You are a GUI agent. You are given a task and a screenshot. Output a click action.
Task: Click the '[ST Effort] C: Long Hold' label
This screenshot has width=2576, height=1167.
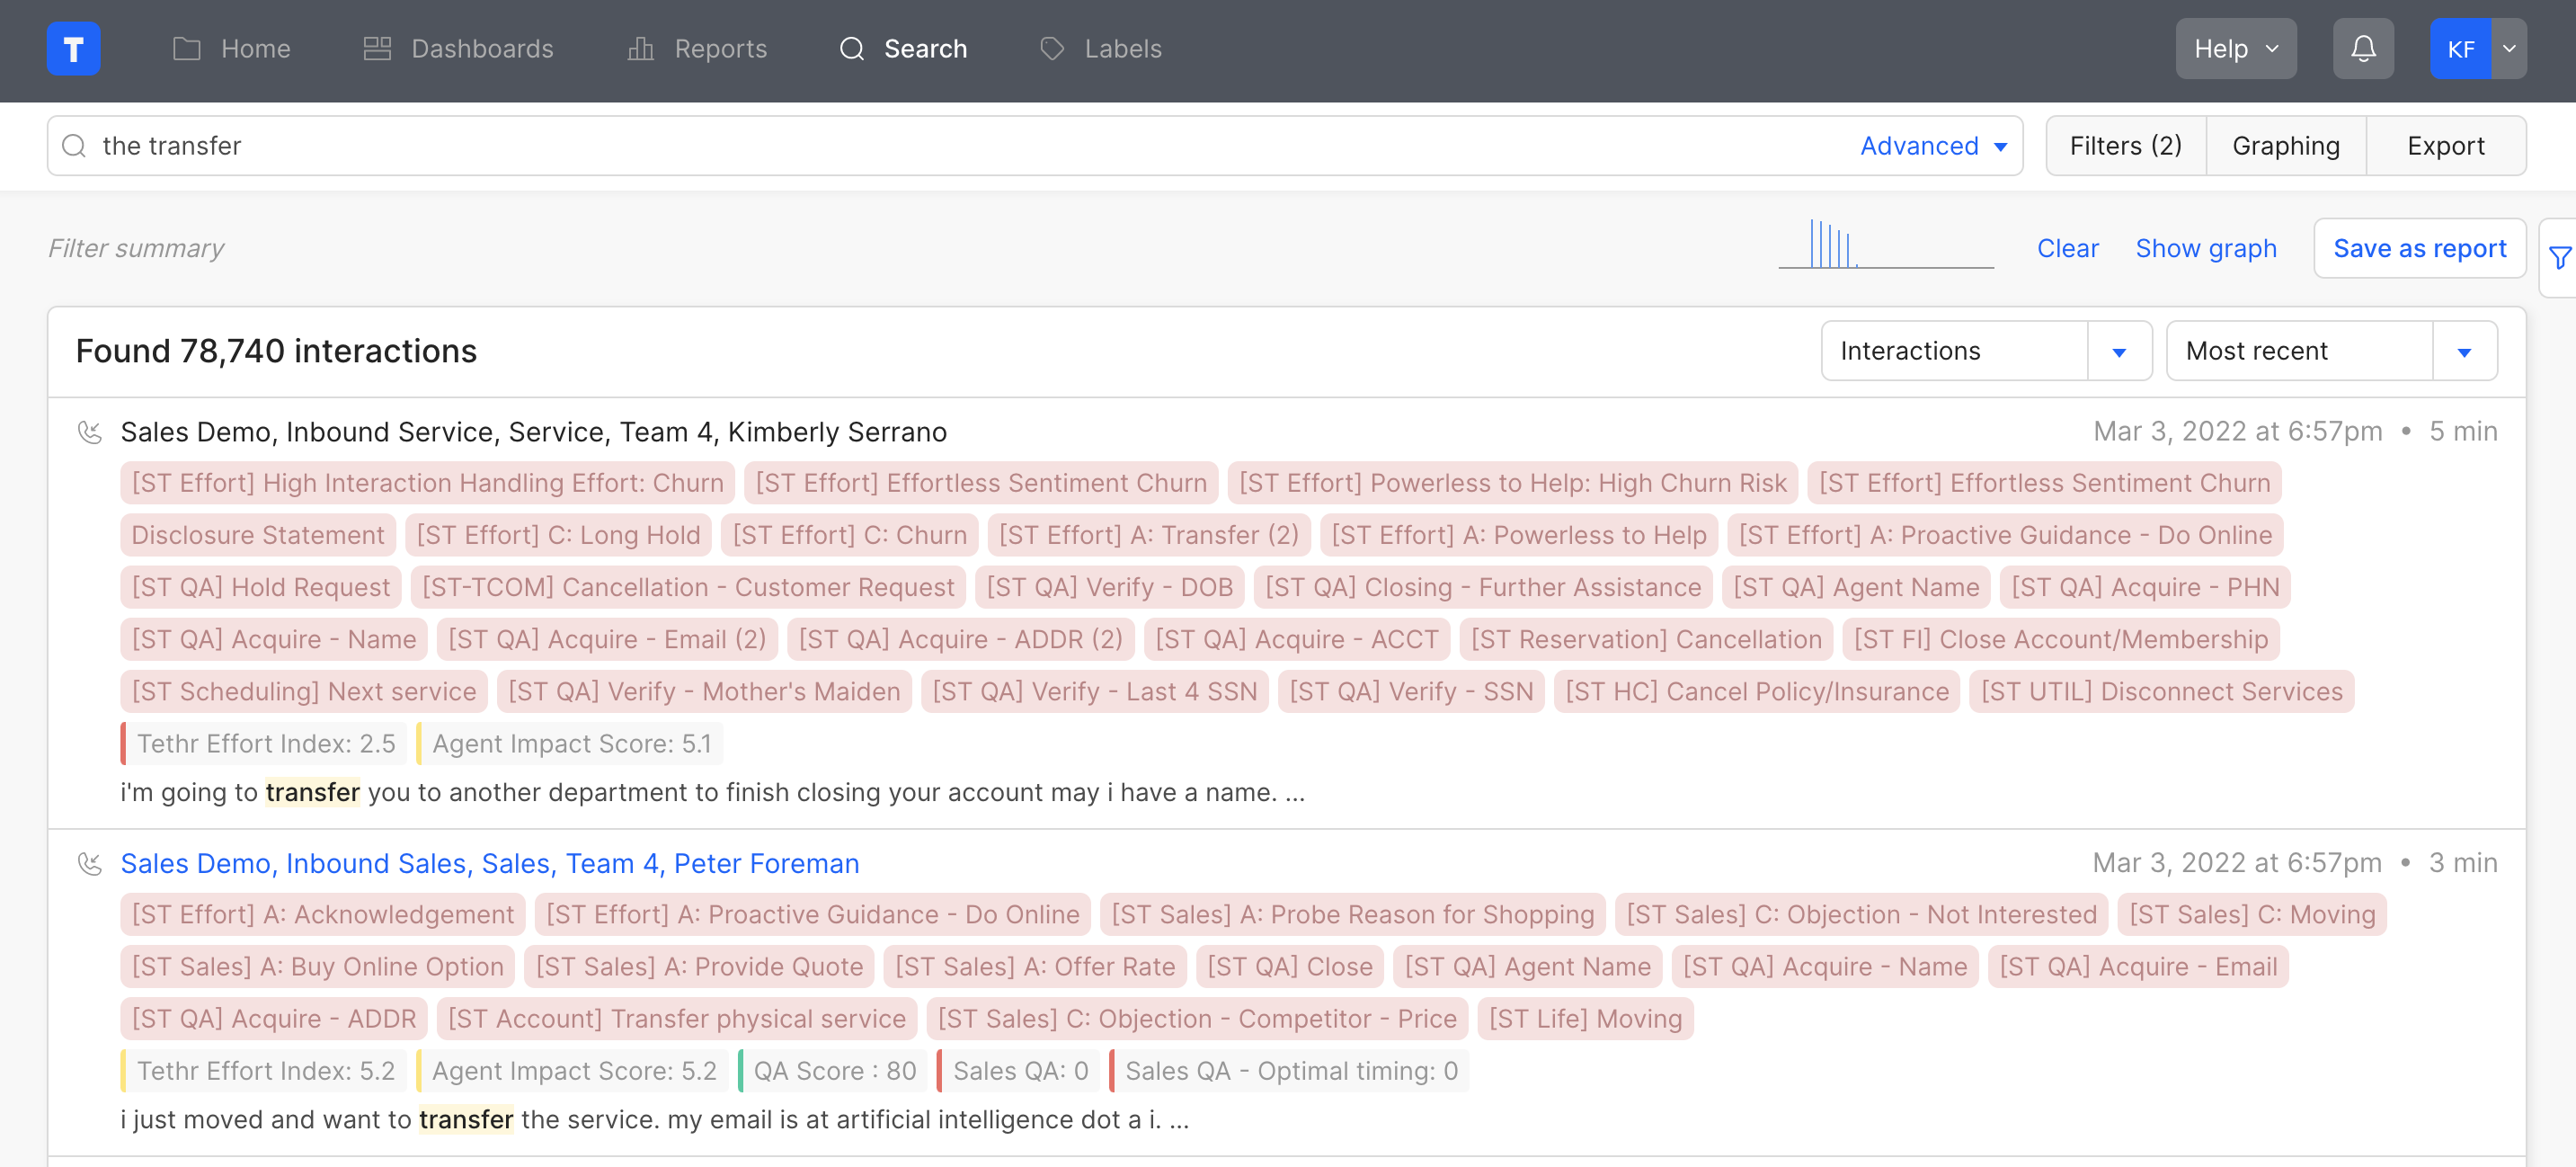(558, 535)
